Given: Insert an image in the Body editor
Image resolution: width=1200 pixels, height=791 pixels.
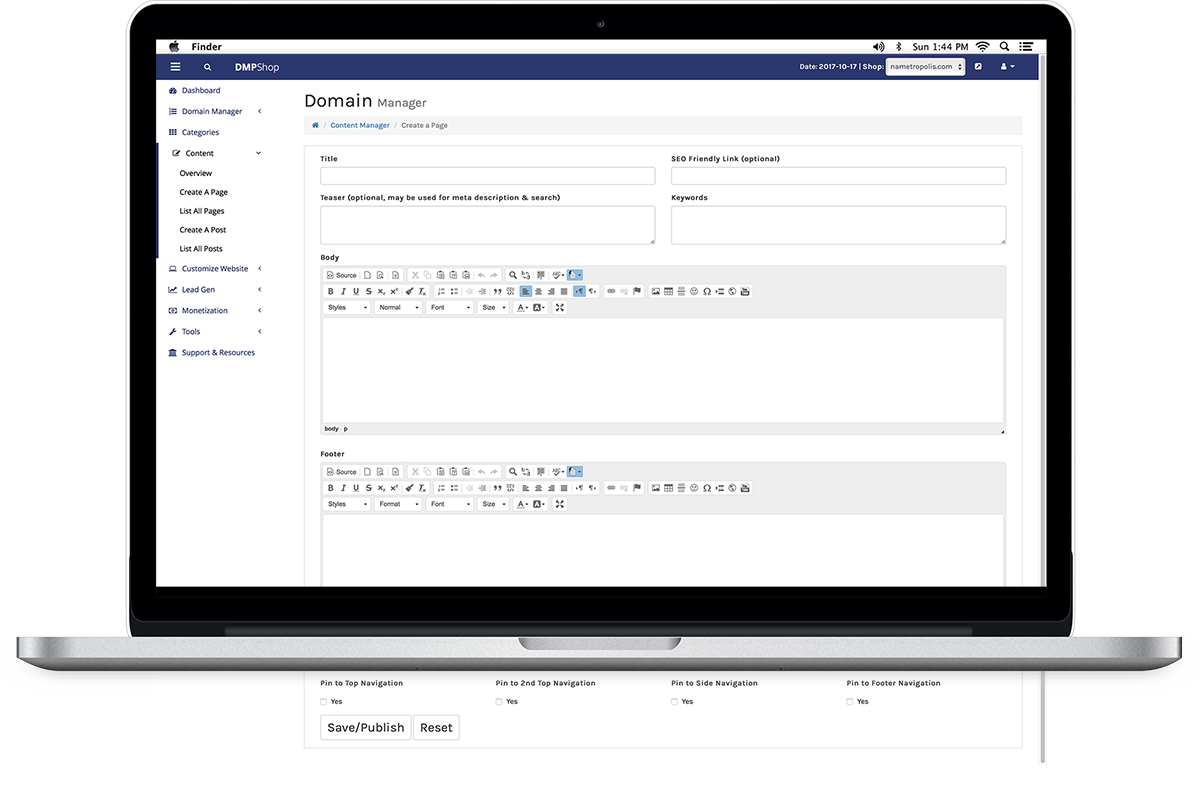Looking at the screenshot, I should [656, 292].
